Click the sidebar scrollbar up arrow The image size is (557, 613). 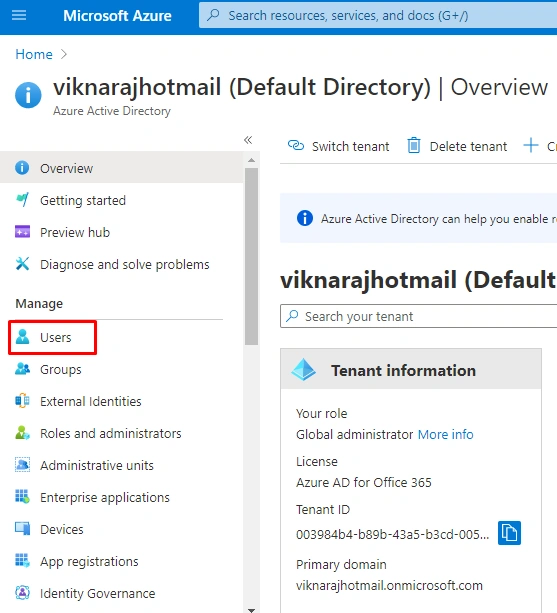pyautogui.click(x=252, y=160)
